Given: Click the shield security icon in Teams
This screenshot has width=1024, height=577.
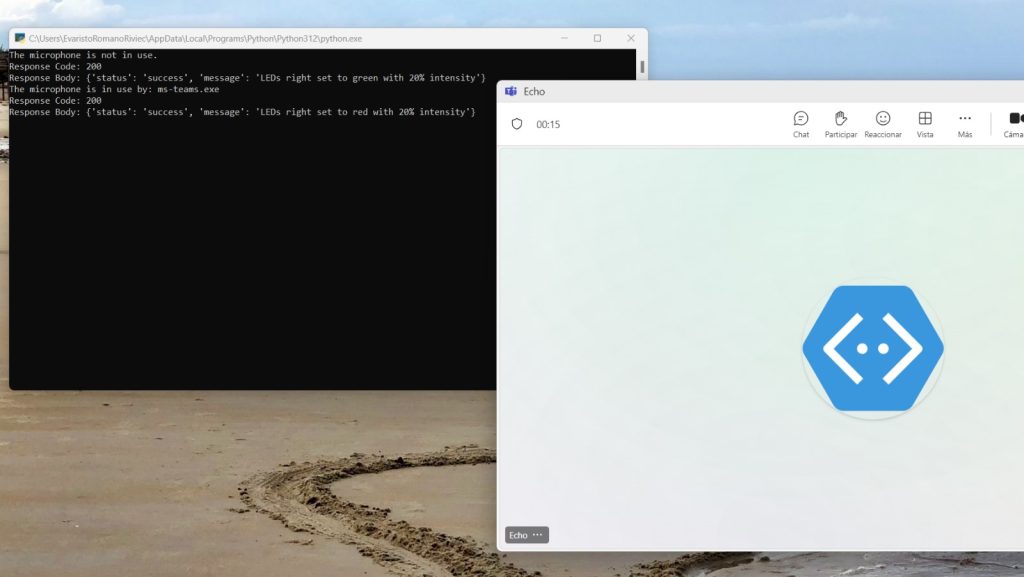Looking at the screenshot, I should 517,124.
